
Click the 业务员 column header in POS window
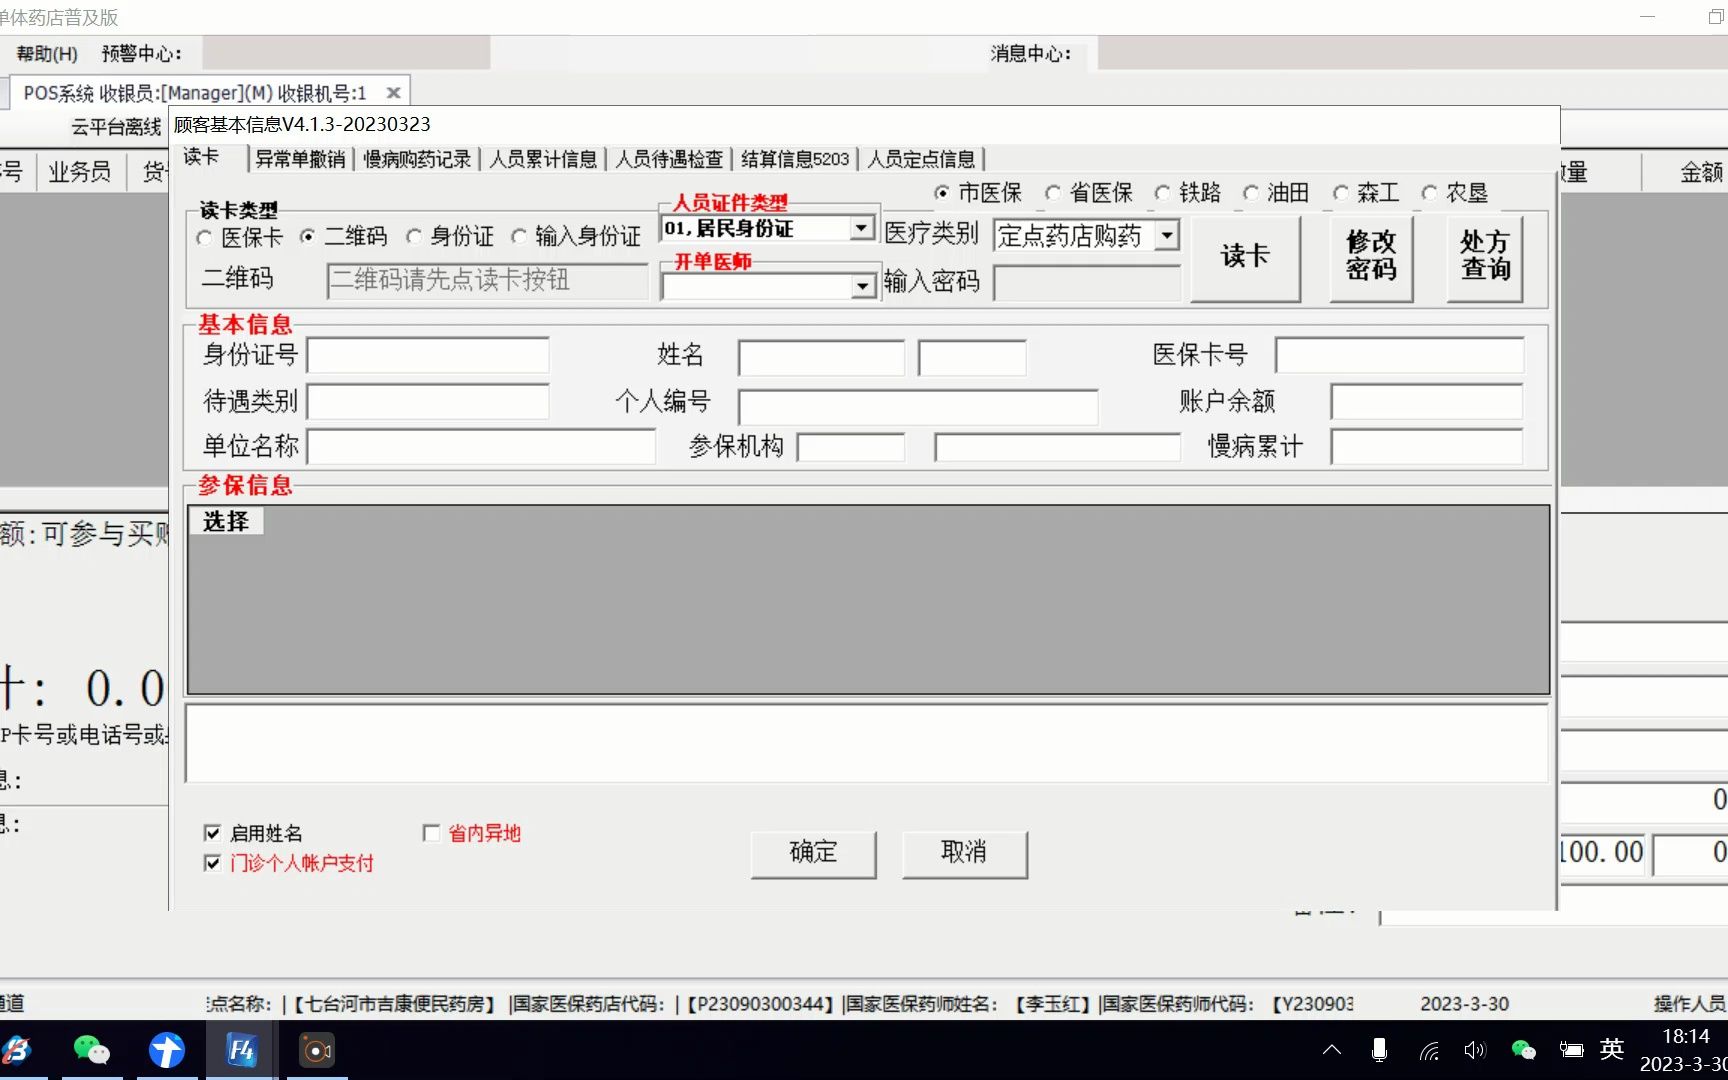80,172
